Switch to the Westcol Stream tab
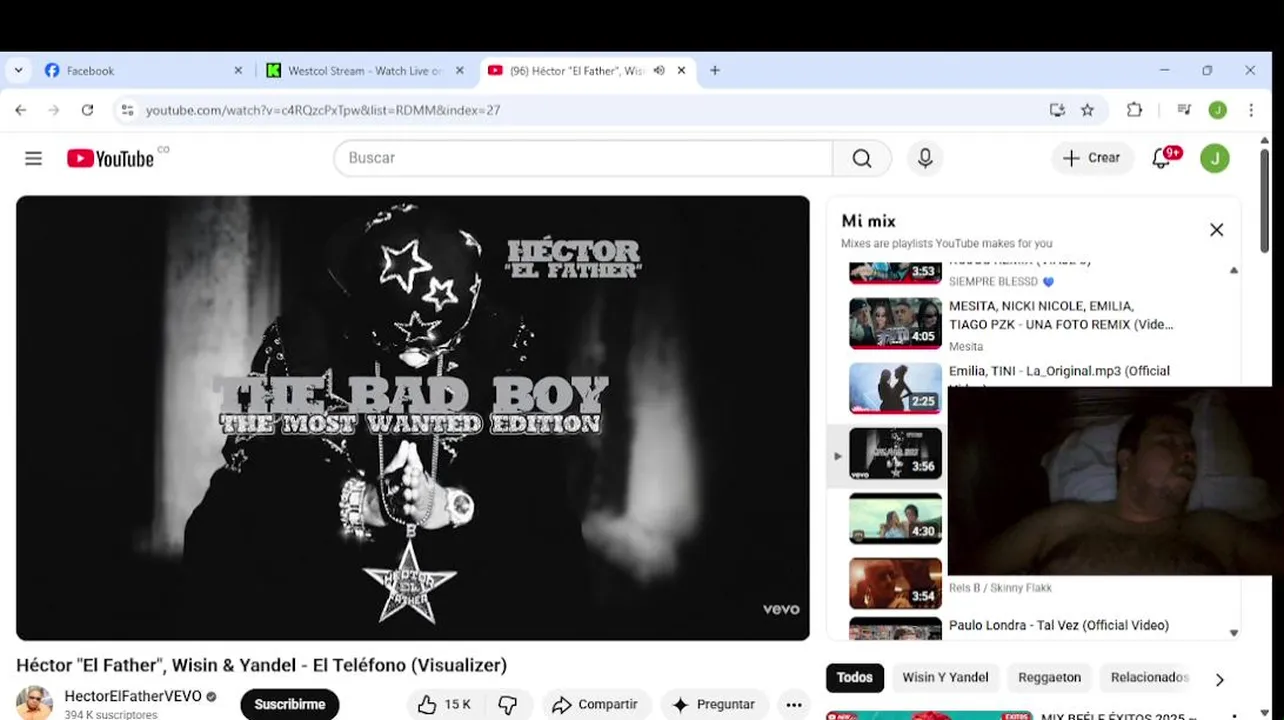This screenshot has height=720, width=1284. click(x=365, y=71)
